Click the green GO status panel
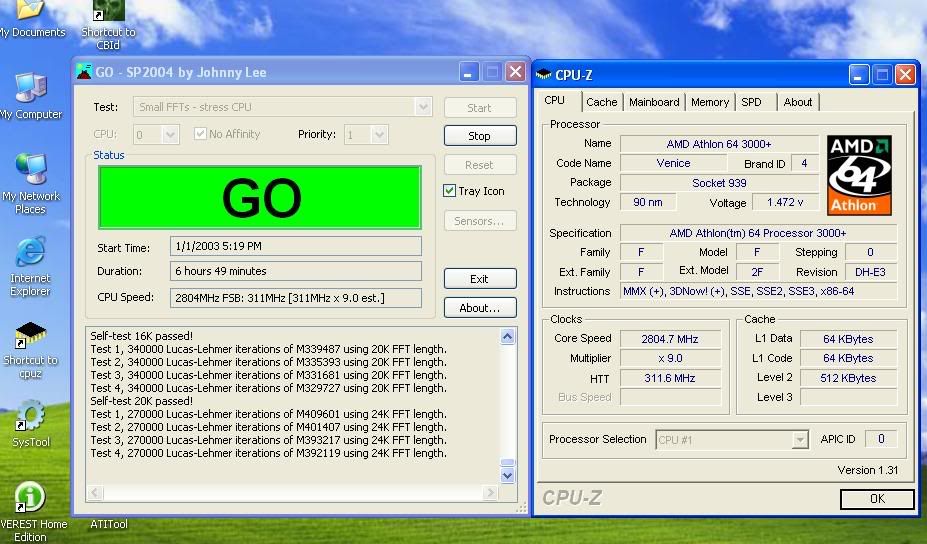 click(x=260, y=197)
